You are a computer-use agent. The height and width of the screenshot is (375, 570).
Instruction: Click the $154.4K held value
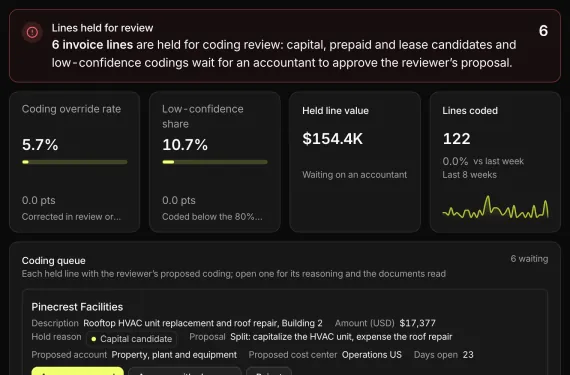(x=333, y=139)
